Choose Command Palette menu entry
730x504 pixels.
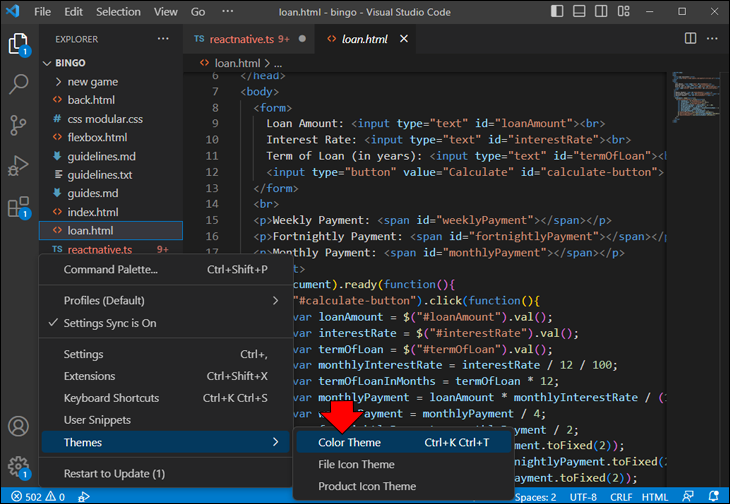click(x=165, y=269)
